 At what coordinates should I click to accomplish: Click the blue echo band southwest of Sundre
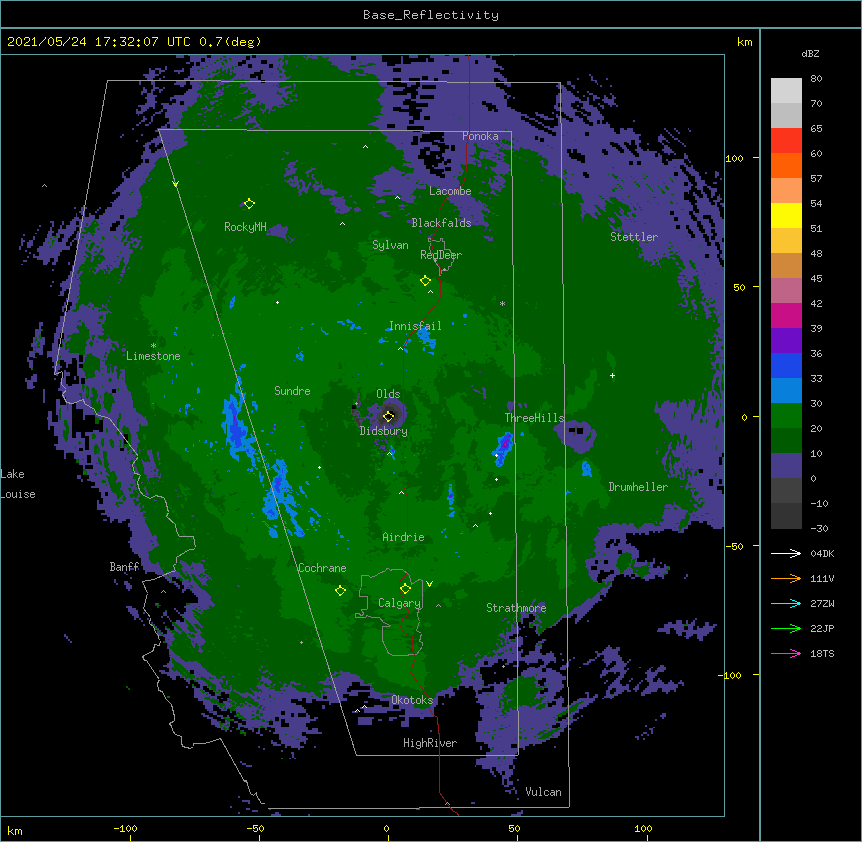(x=237, y=426)
